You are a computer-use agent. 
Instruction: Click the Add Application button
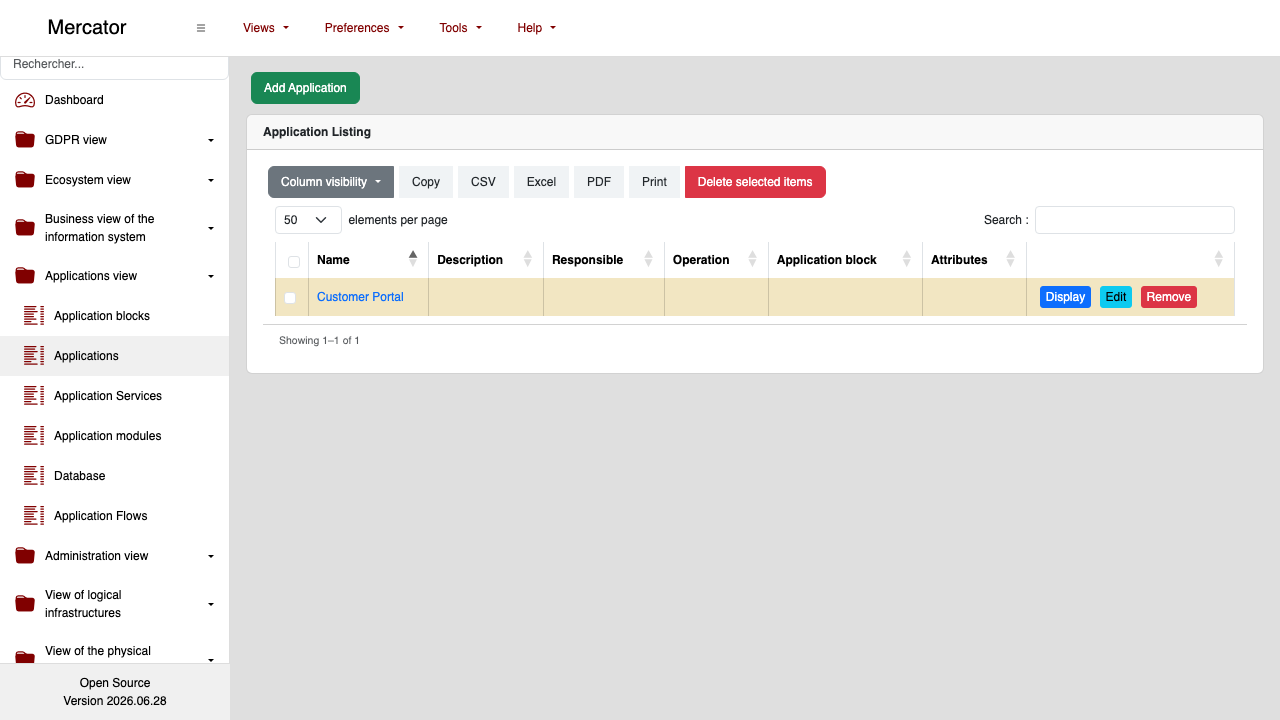pos(305,88)
